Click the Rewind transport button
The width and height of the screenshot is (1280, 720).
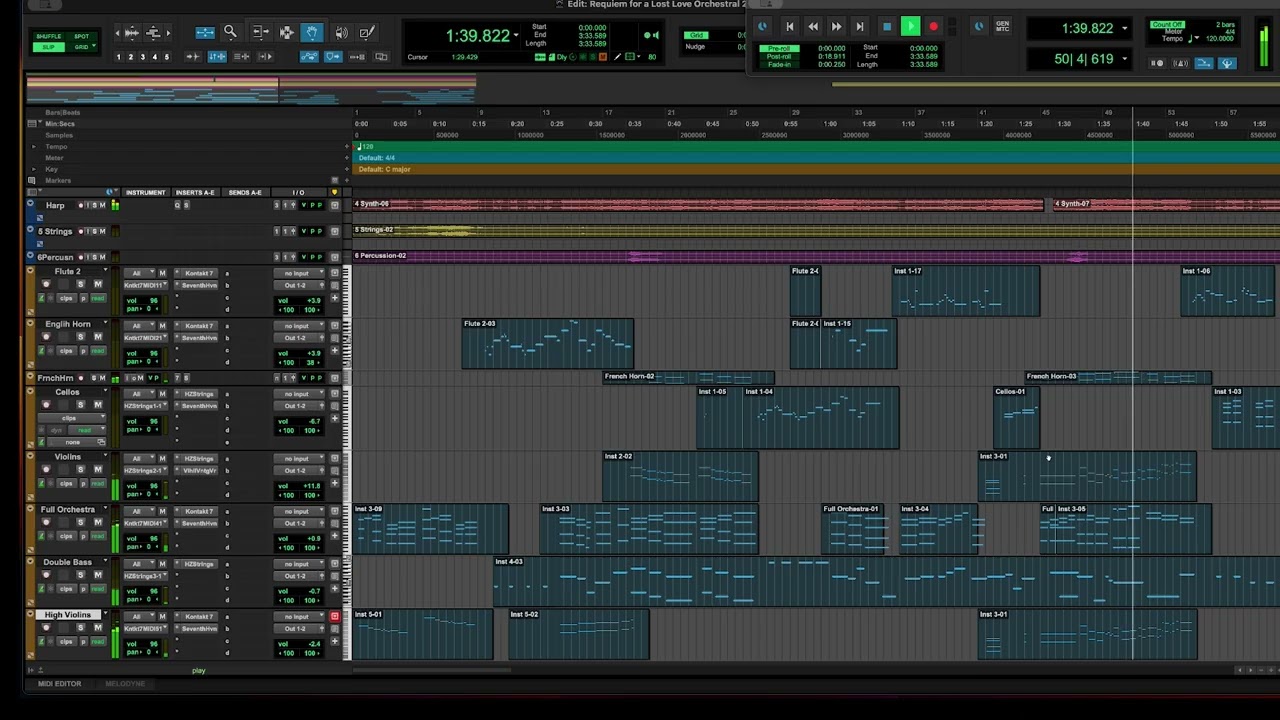[813, 27]
